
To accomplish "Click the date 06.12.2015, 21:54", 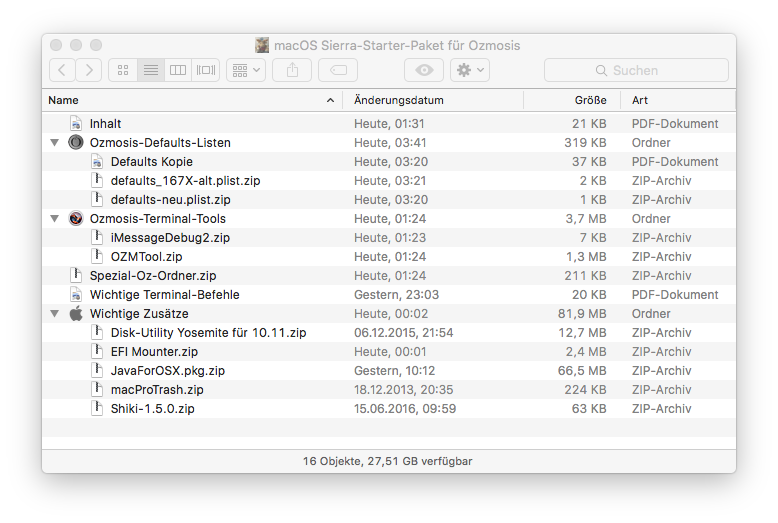I will [x=403, y=332].
